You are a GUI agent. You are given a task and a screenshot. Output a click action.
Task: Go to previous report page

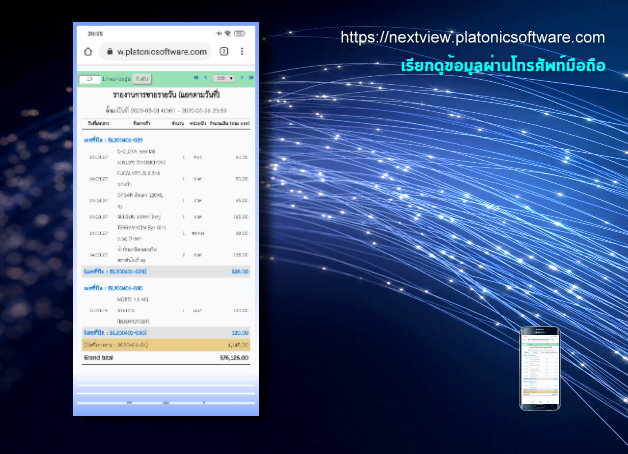[x=205, y=78]
